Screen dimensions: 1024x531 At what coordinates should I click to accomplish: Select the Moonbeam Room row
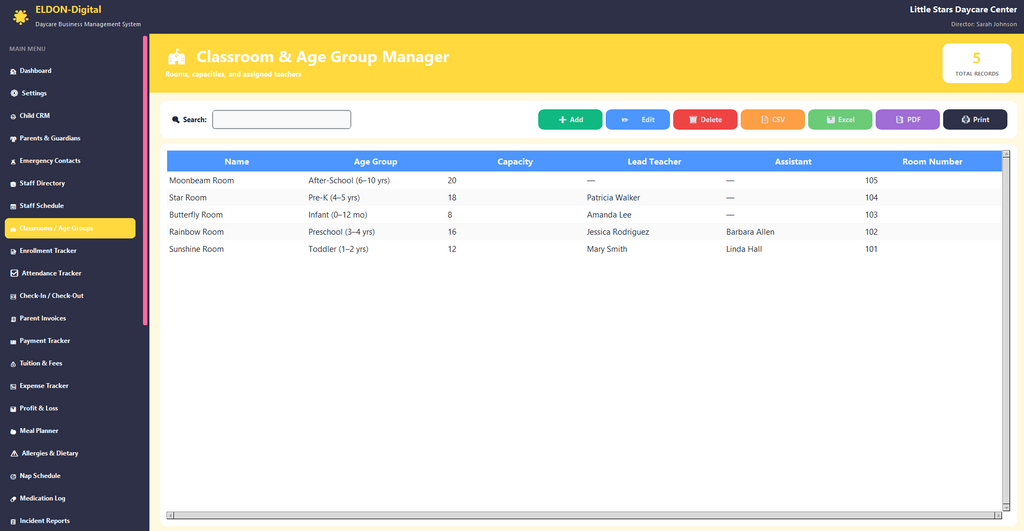[x=584, y=180]
